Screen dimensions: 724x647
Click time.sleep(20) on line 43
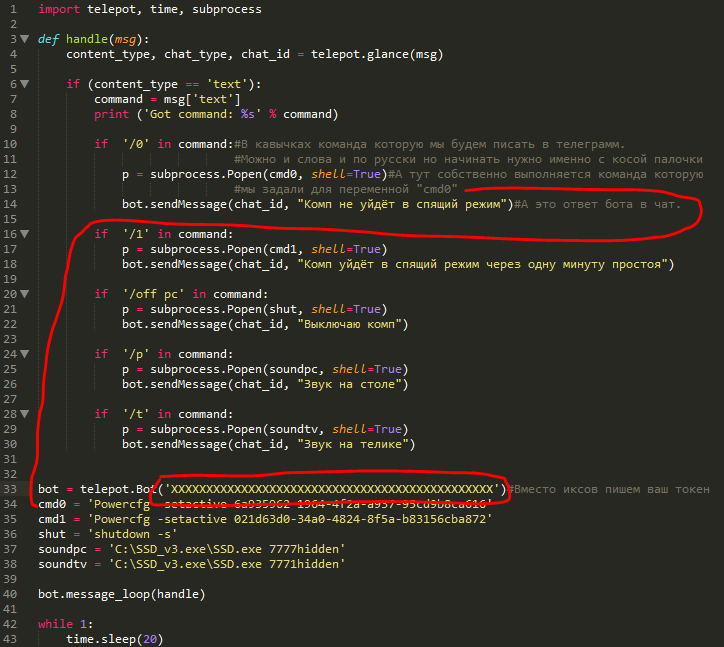click(115, 639)
